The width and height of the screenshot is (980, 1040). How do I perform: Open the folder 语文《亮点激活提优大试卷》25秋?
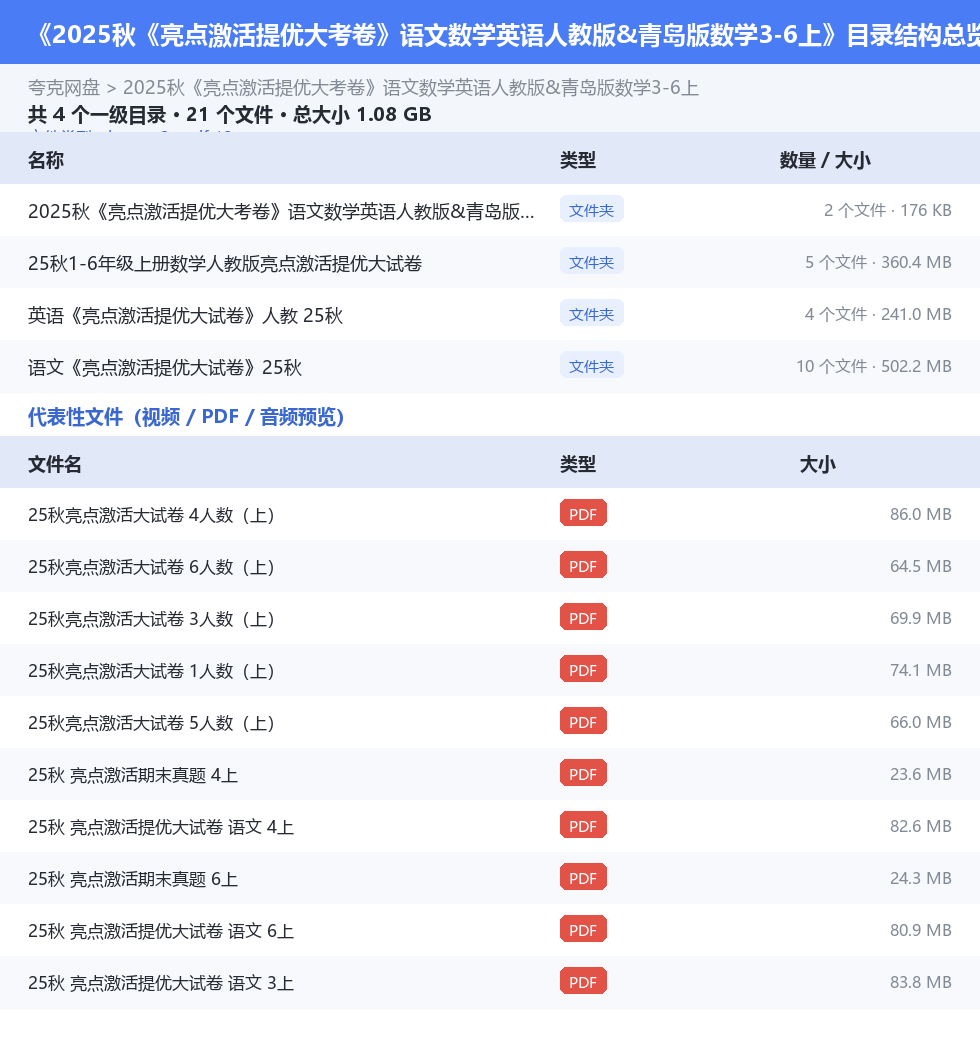click(x=164, y=367)
